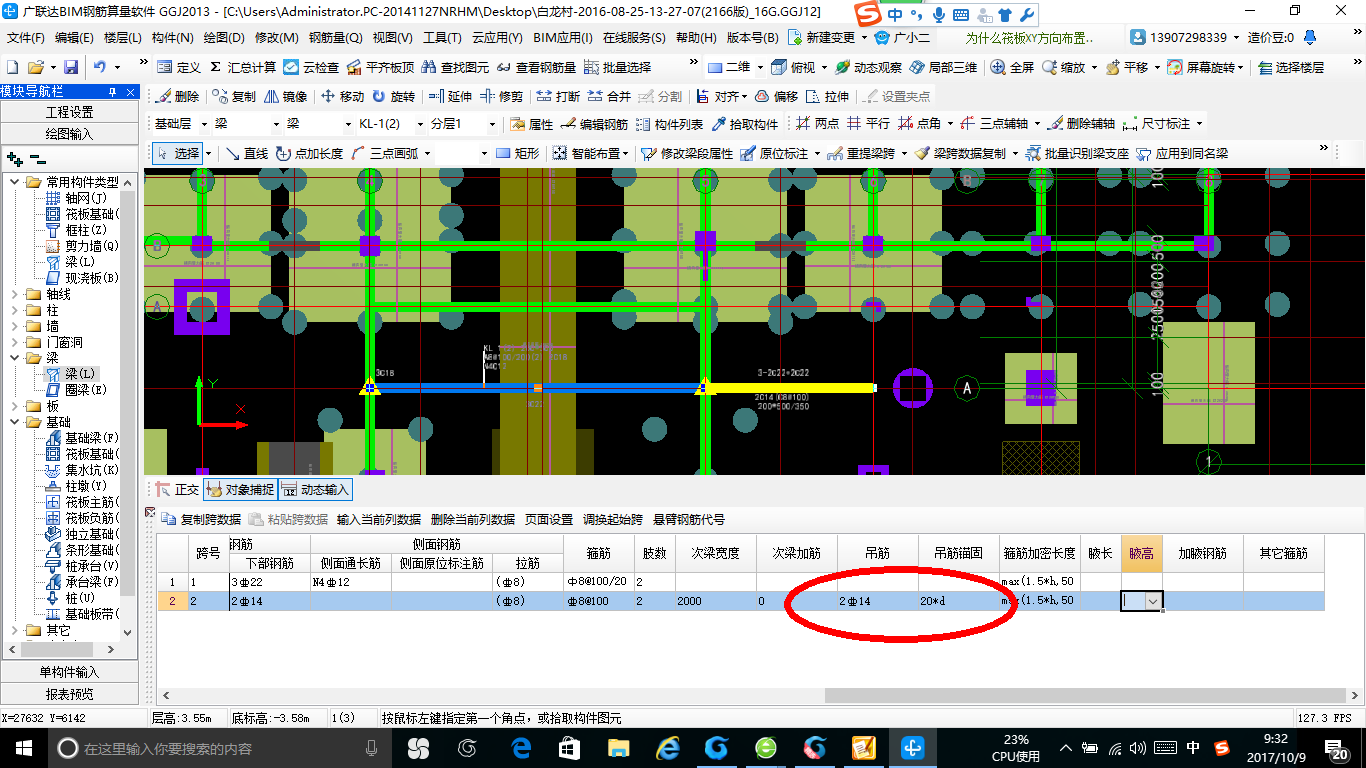Select 镜像 mirror tool
The image size is (1366, 768).
pos(285,96)
